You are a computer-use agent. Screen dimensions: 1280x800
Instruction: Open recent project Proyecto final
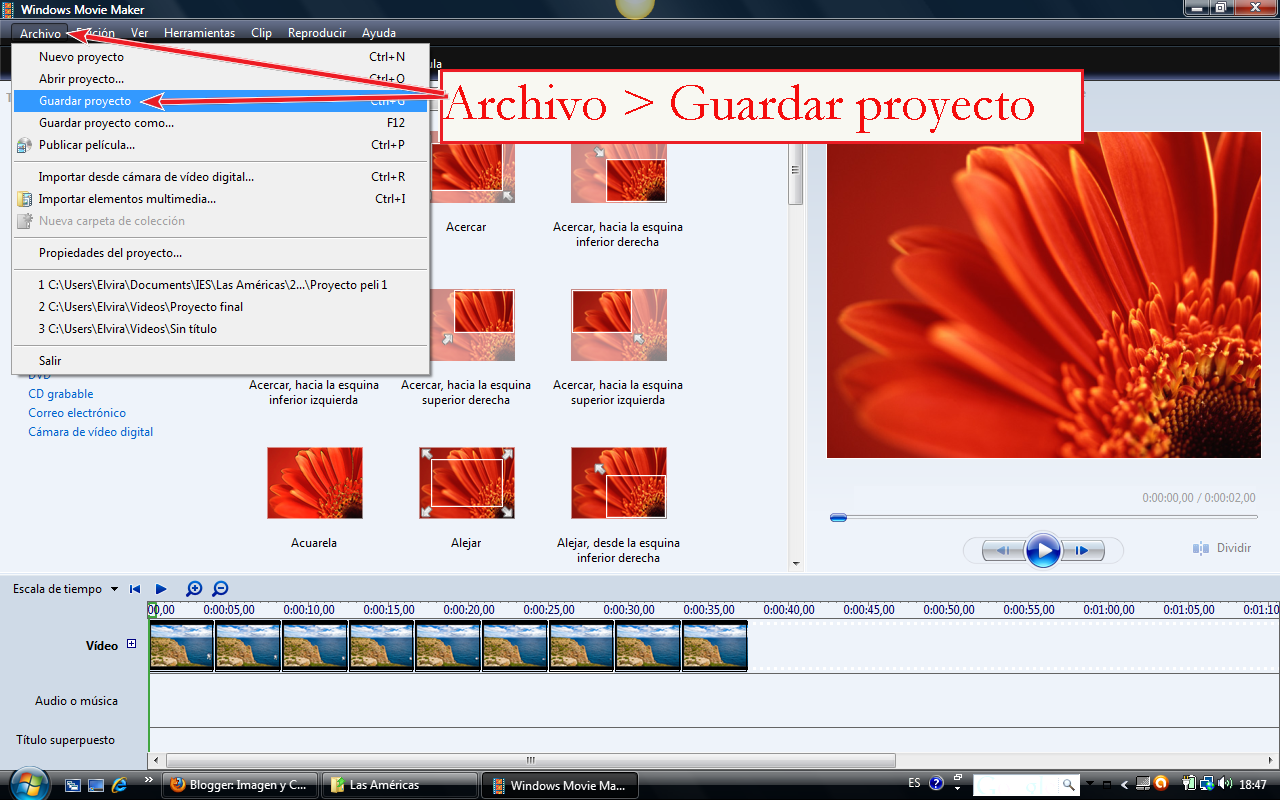tap(221, 307)
